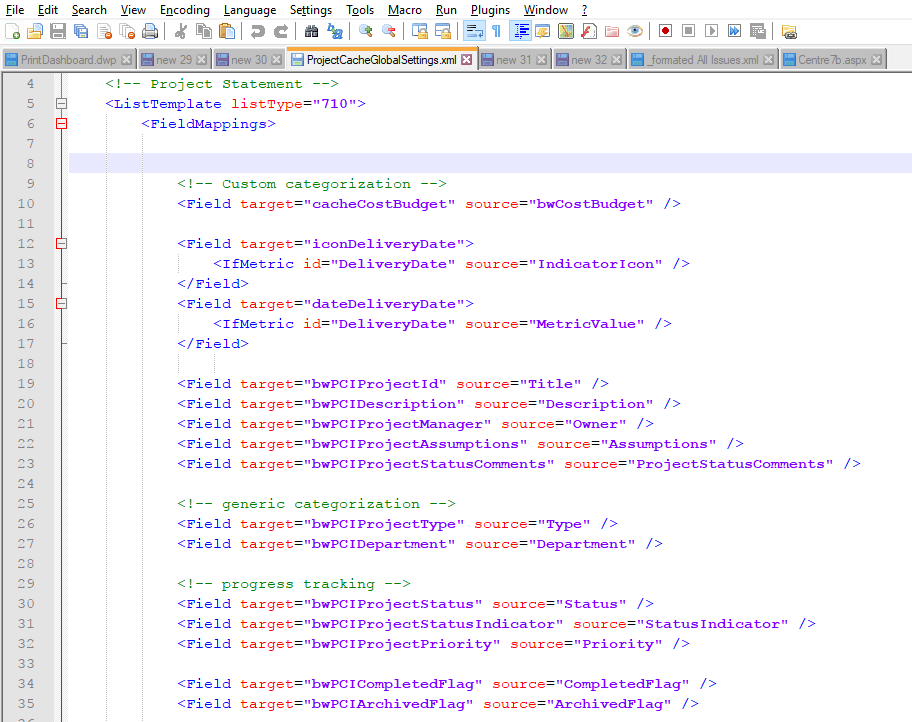Close the new 32 tab

pos(617,60)
